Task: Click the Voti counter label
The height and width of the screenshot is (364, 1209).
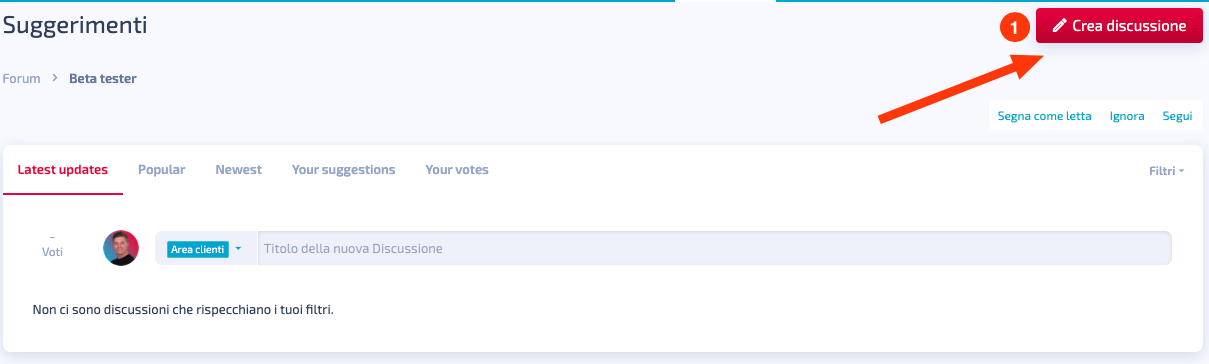Action: 52,252
